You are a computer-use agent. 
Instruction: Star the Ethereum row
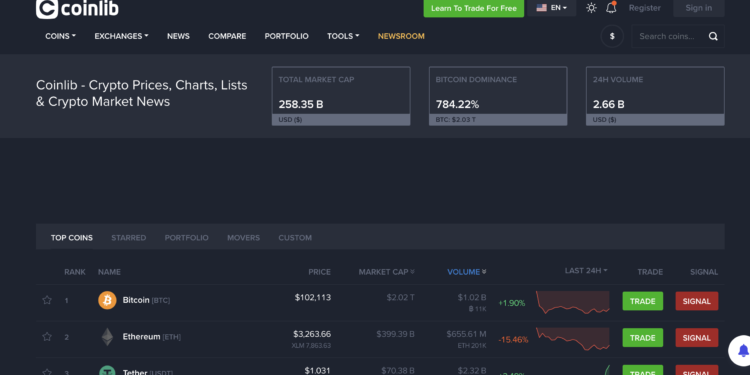(x=47, y=337)
